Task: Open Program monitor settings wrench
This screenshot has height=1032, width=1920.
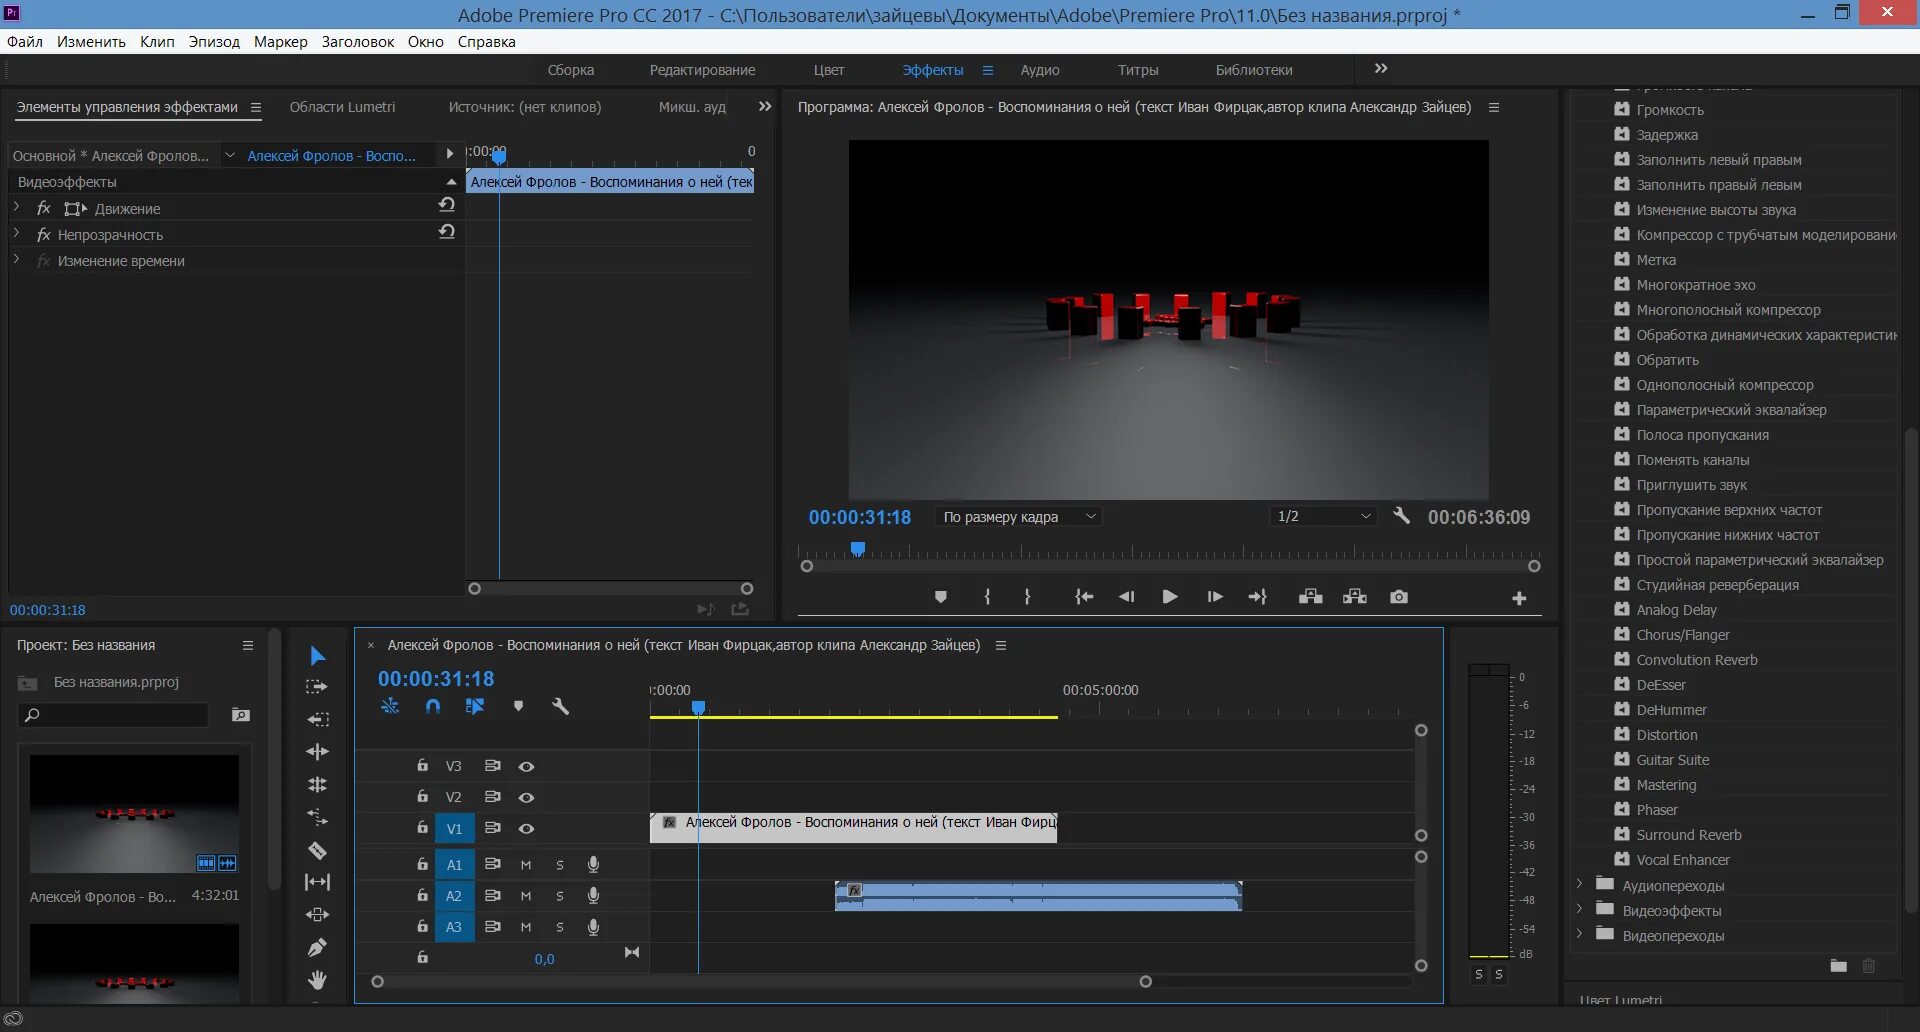Action: [1401, 516]
